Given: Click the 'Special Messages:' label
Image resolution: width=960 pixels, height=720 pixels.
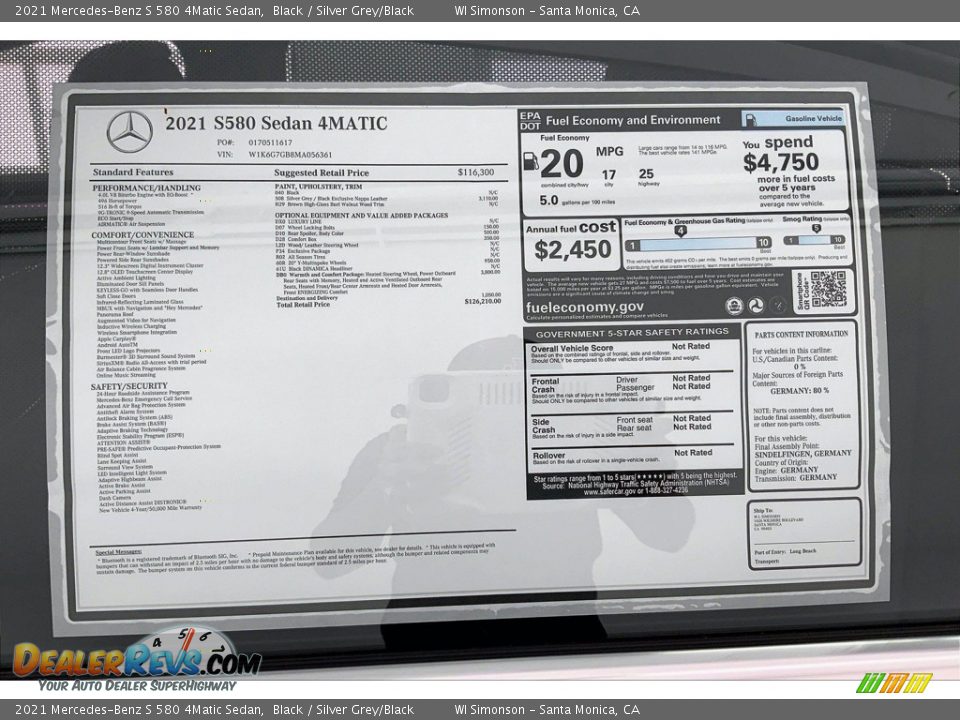Looking at the screenshot, I should coord(119,552).
